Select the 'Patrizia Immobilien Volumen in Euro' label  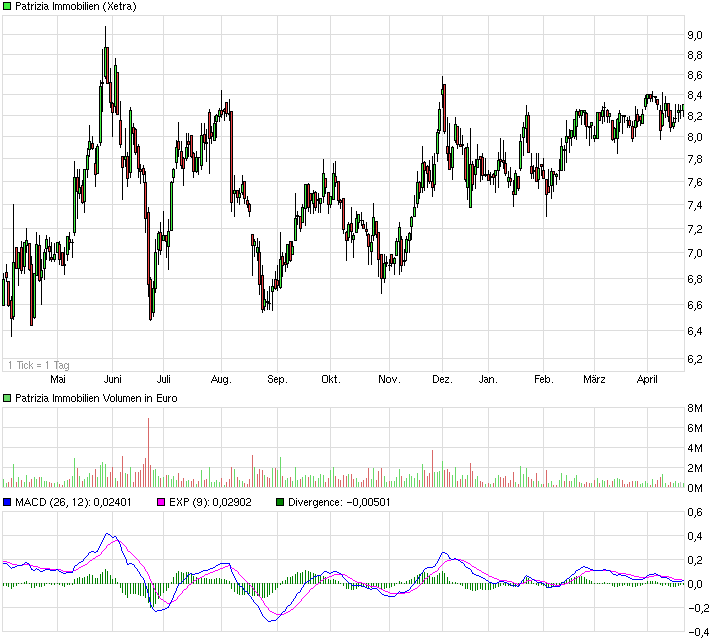pos(96,398)
